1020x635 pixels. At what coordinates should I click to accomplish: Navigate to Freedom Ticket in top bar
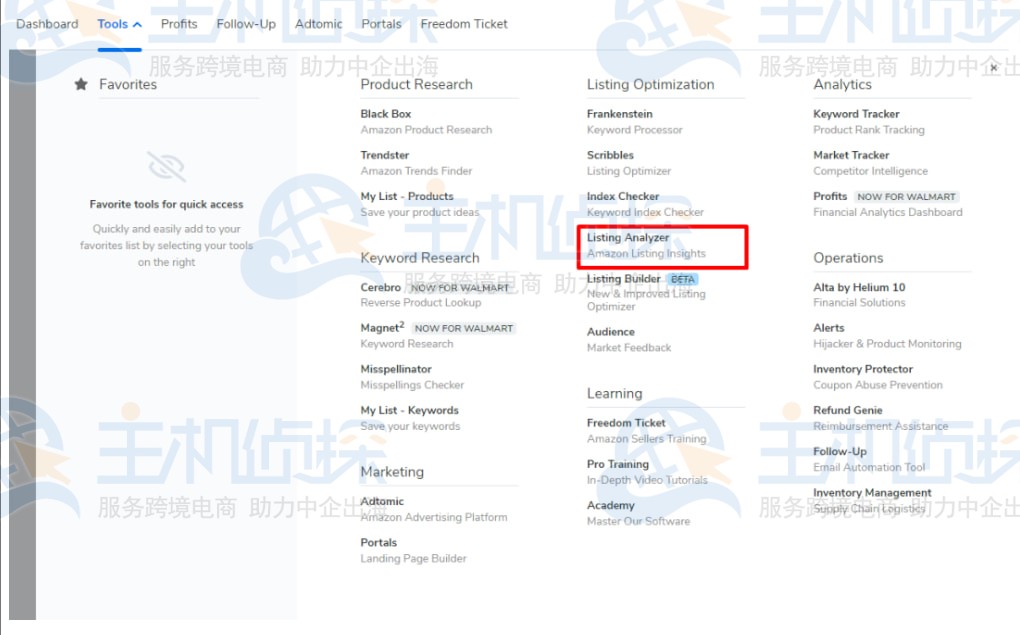464,23
